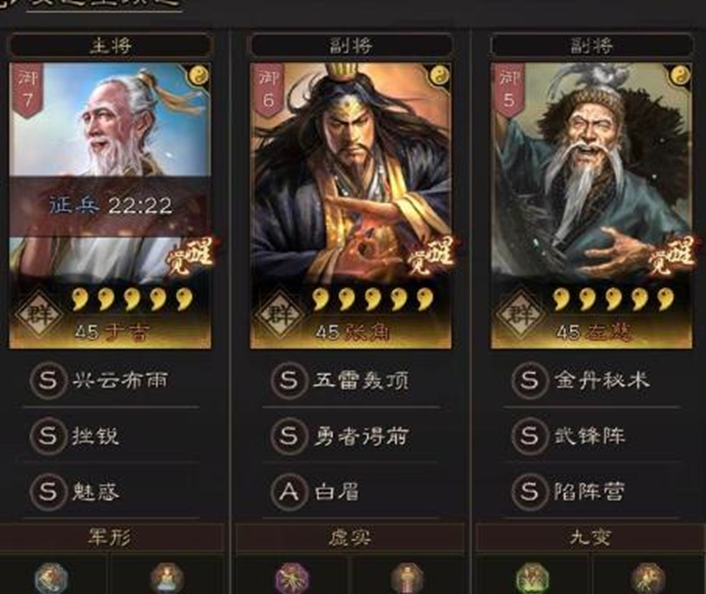706x594 pixels.
Task: Select the green equipment icon below 九变
Action: [x=533, y=578]
